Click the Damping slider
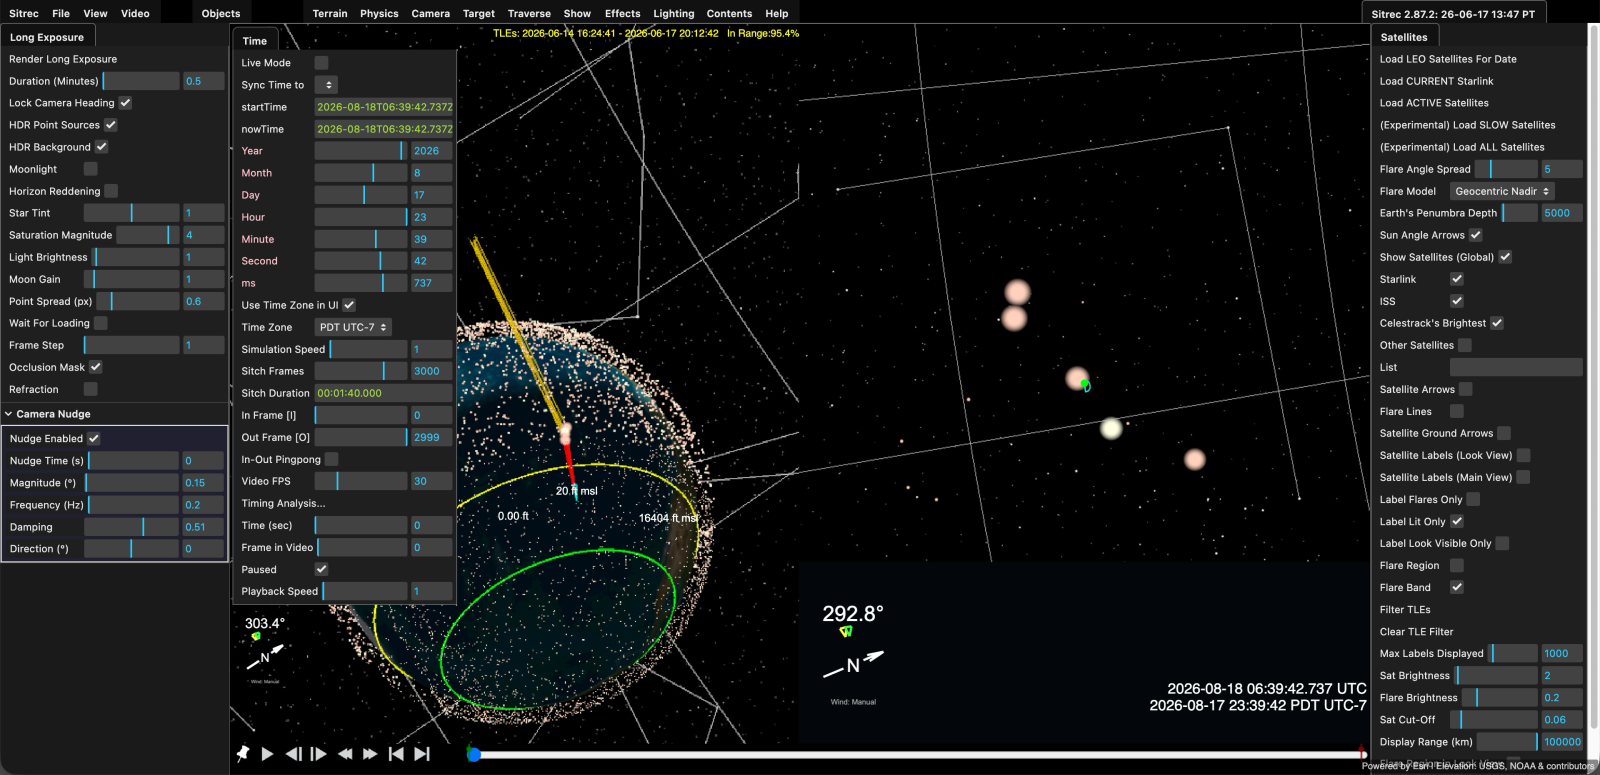Image resolution: width=1600 pixels, height=775 pixels. pyautogui.click(x=131, y=527)
